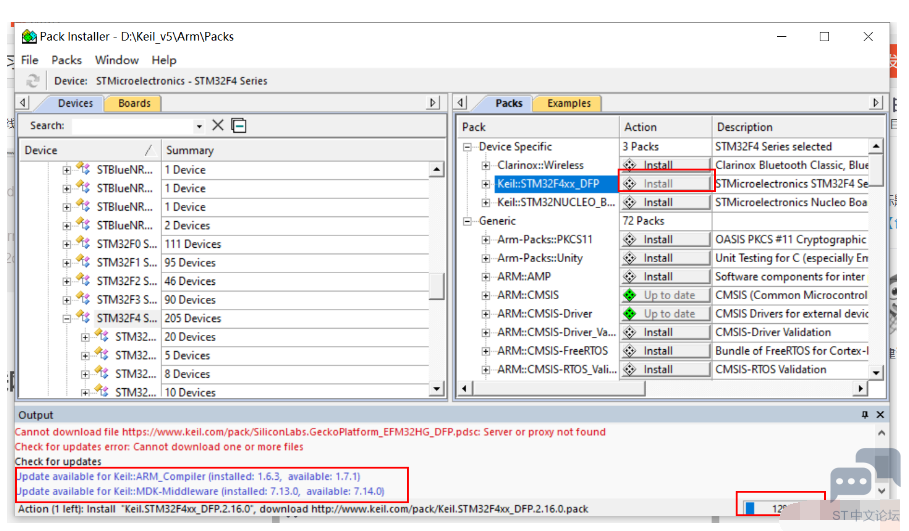Expand the STM32F3 Series device node
The height and width of the screenshot is (531, 909).
click(x=67, y=300)
